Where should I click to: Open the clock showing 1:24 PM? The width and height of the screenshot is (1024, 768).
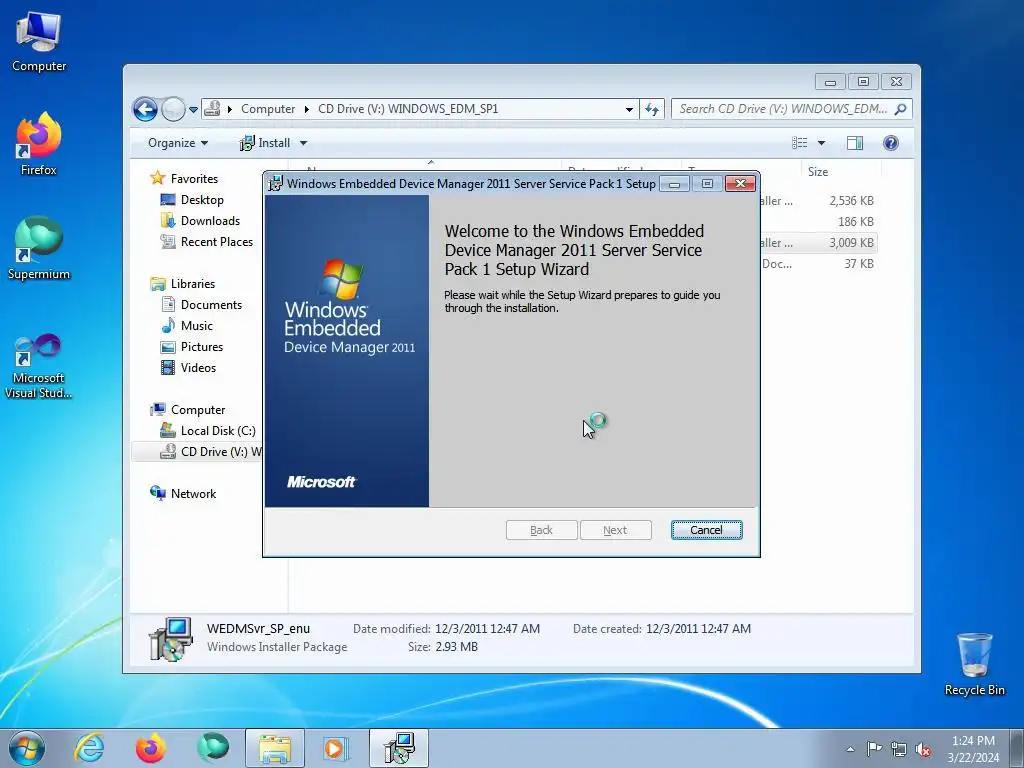[x=973, y=749]
